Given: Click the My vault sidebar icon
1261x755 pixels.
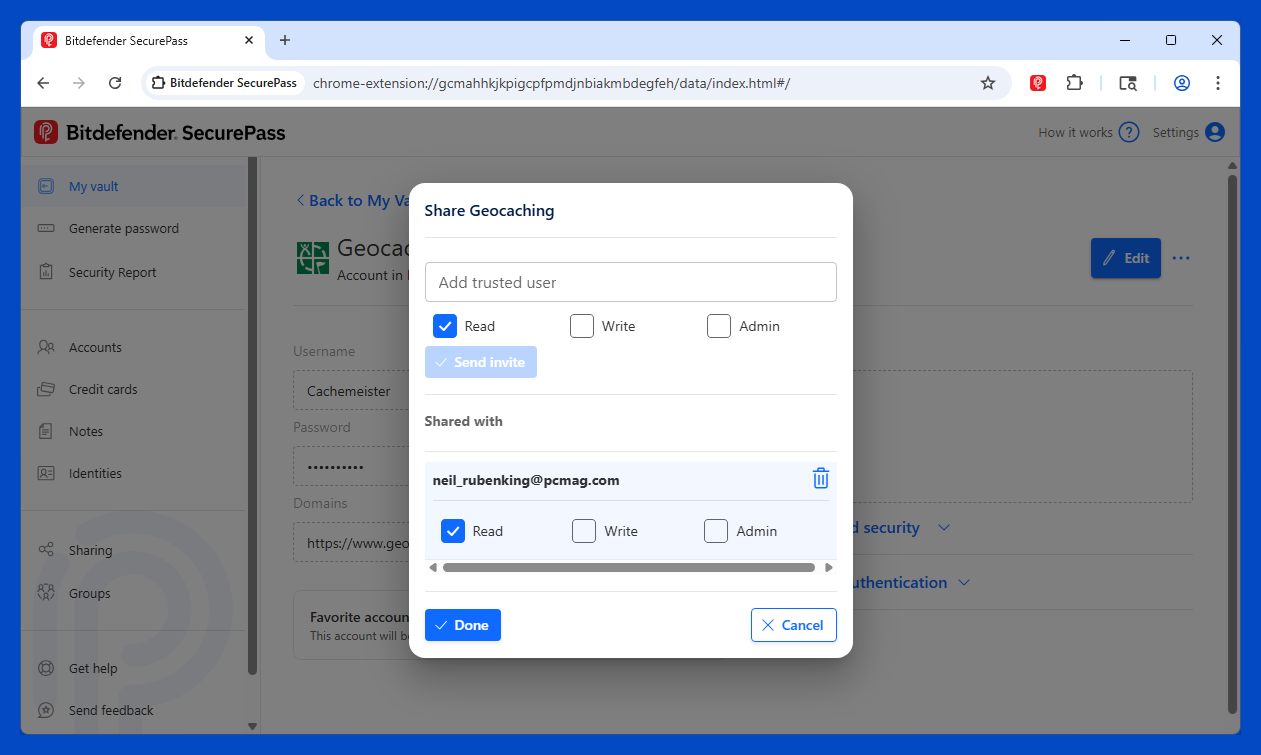Looking at the screenshot, I should pyautogui.click(x=46, y=186).
